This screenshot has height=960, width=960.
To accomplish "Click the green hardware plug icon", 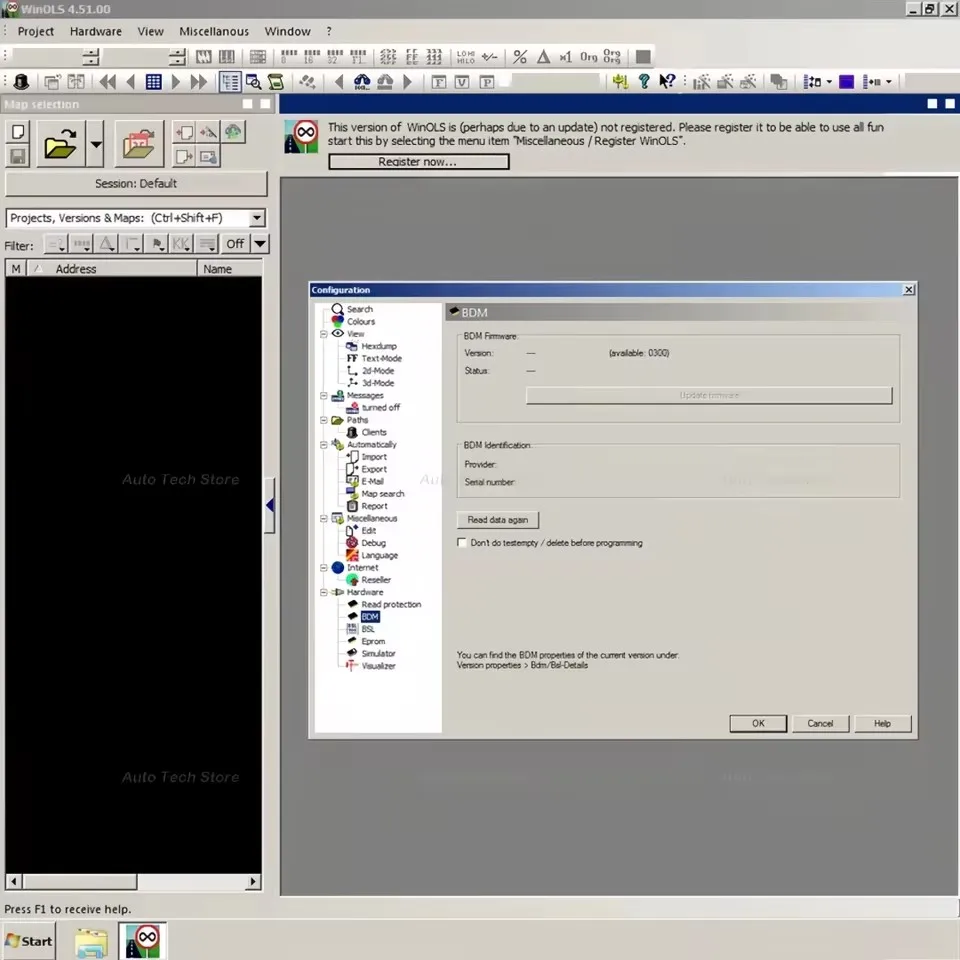I will [x=620, y=81].
